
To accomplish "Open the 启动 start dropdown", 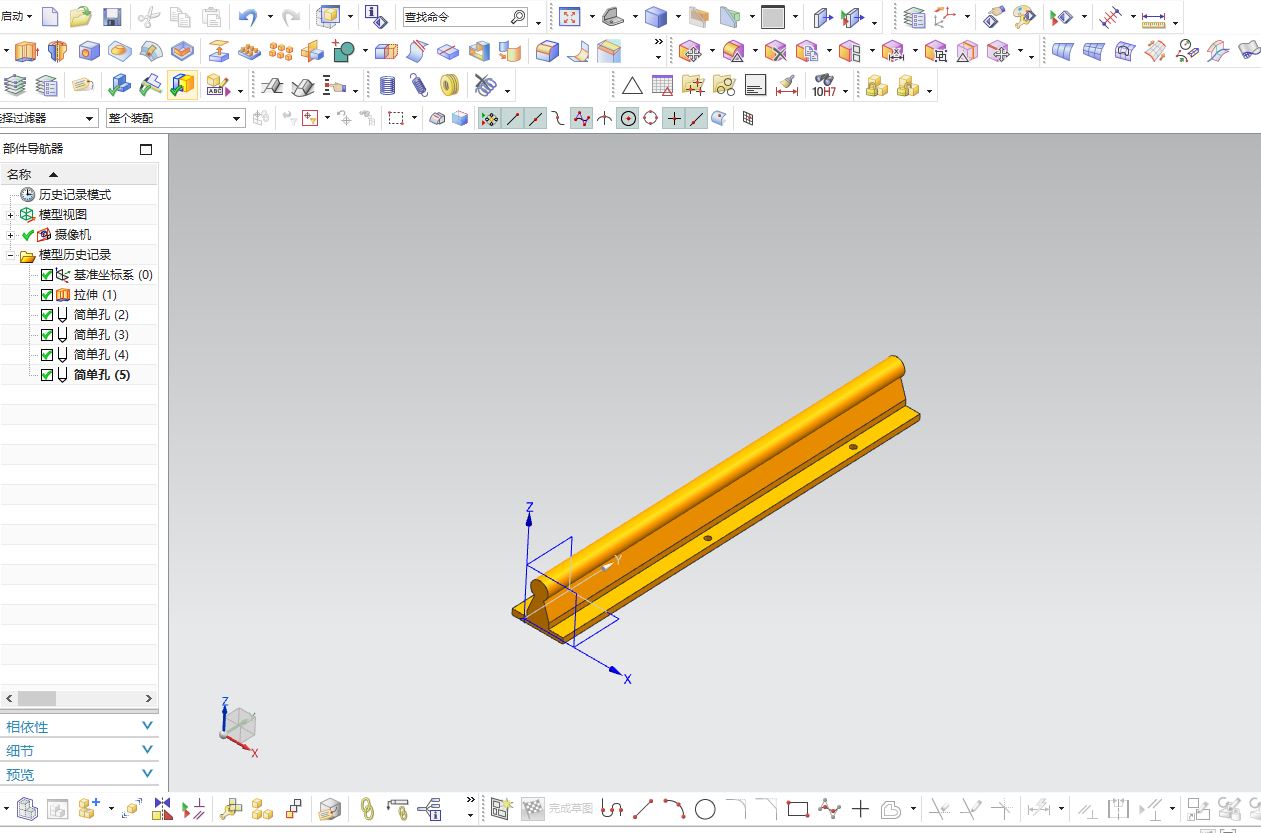I will [x=16, y=17].
